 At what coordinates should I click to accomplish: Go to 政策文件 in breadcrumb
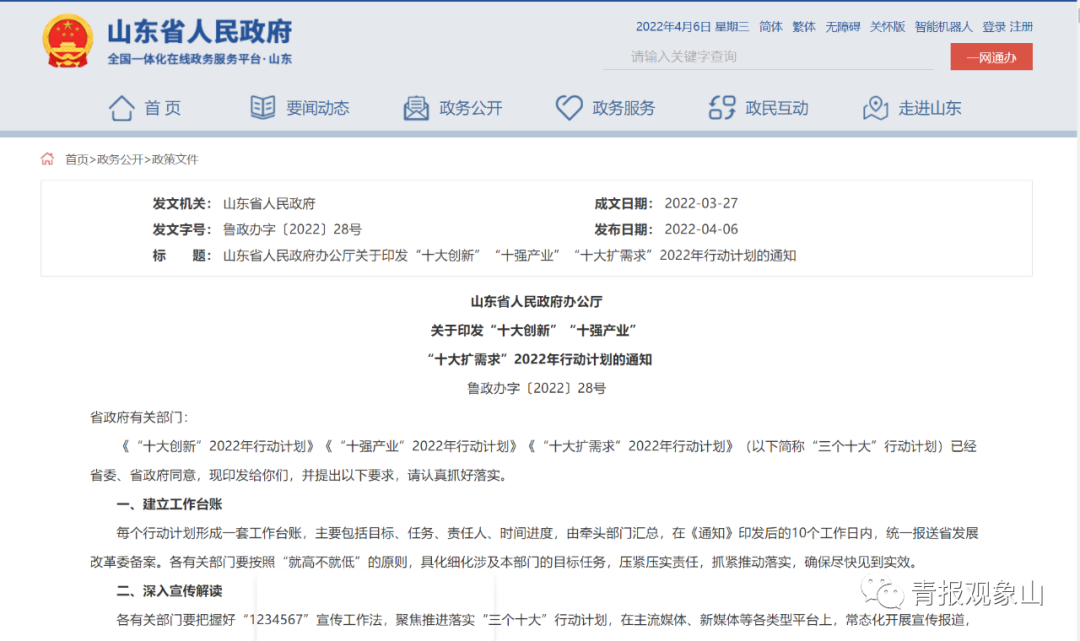tap(175, 159)
